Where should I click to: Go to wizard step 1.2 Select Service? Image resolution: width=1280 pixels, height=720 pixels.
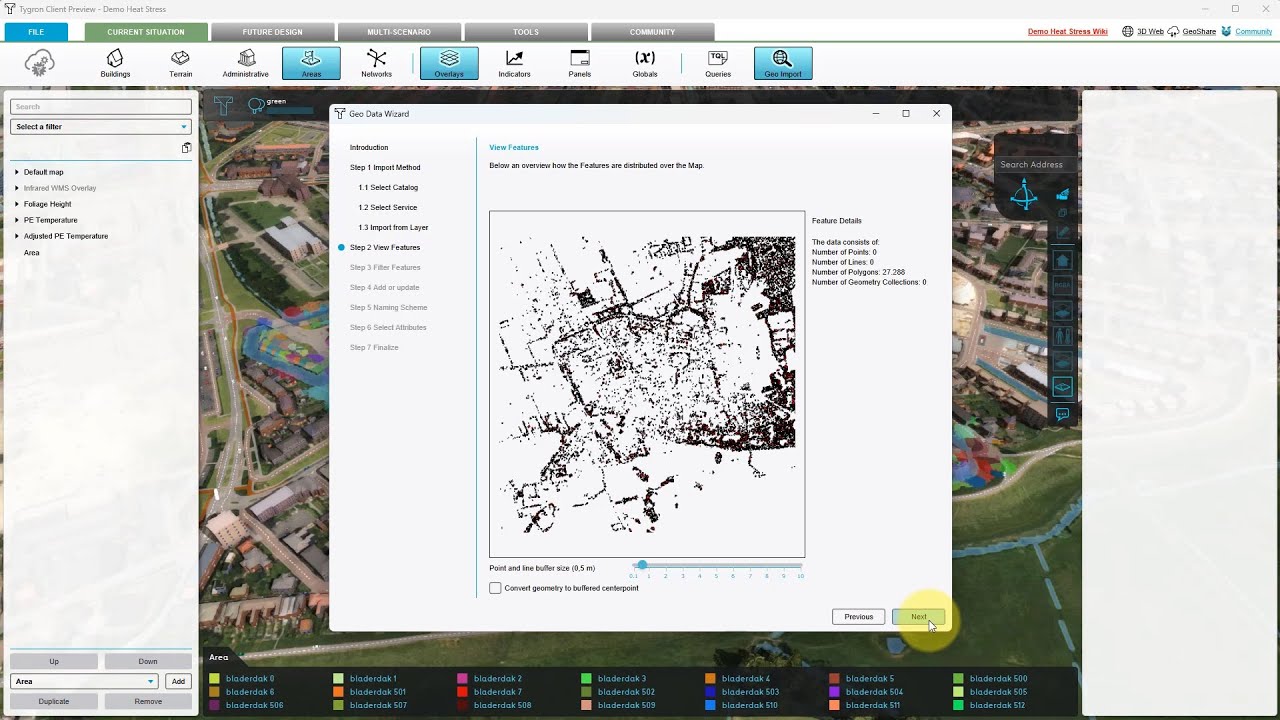point(388,207)
